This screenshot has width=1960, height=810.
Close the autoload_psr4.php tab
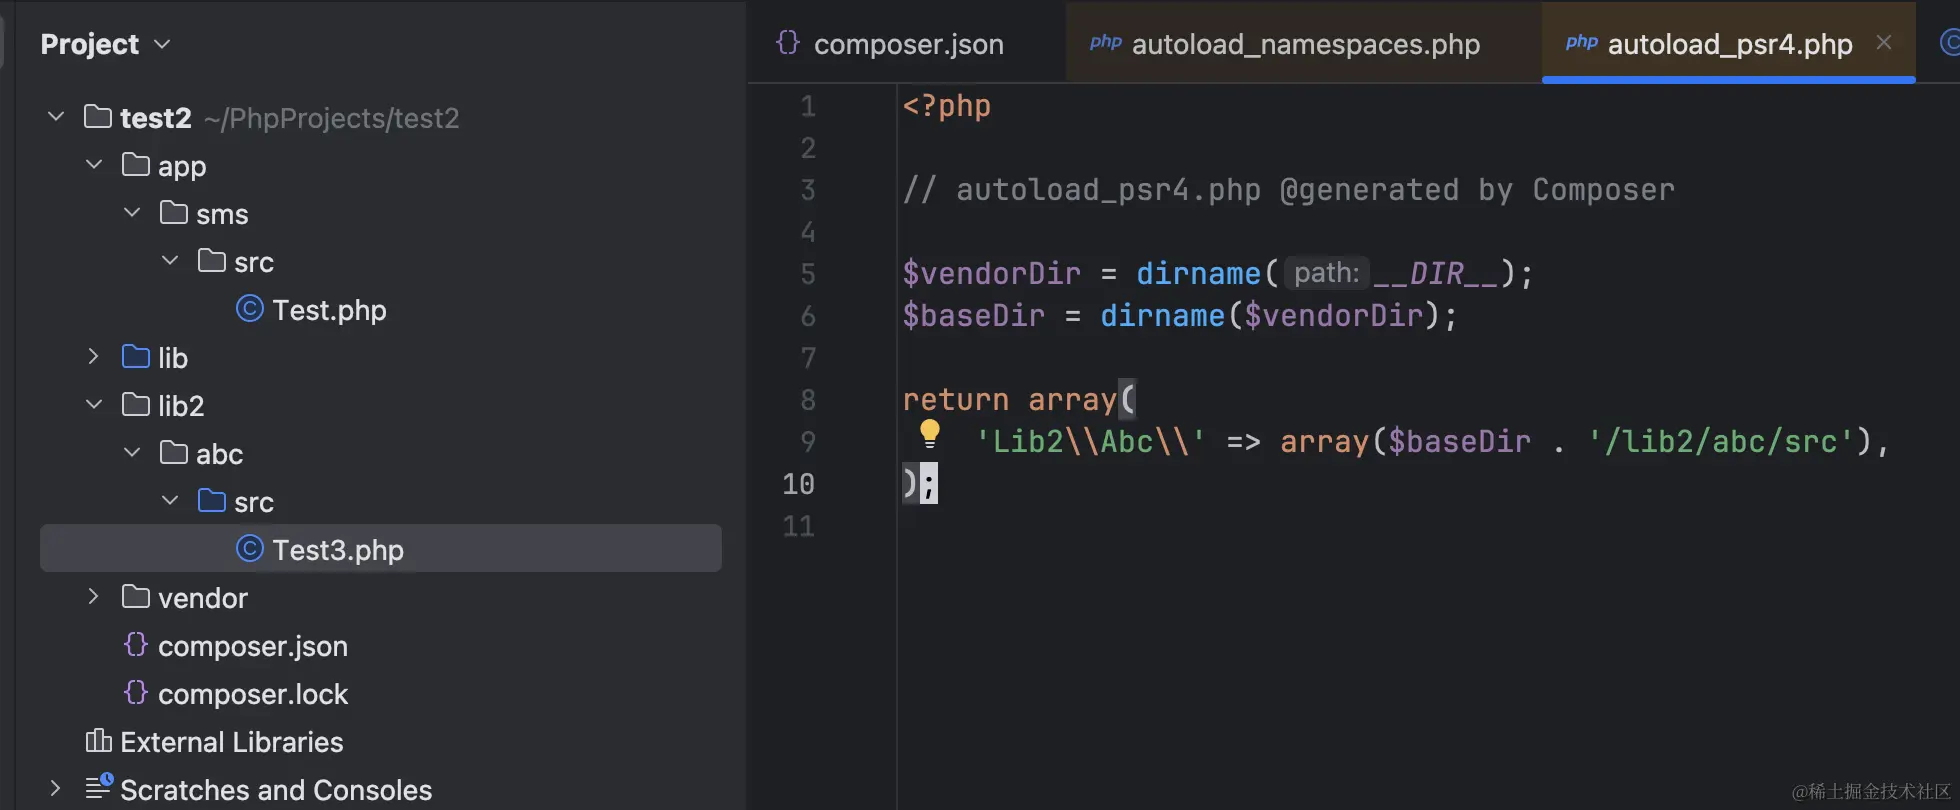(x=1884, y=42)
